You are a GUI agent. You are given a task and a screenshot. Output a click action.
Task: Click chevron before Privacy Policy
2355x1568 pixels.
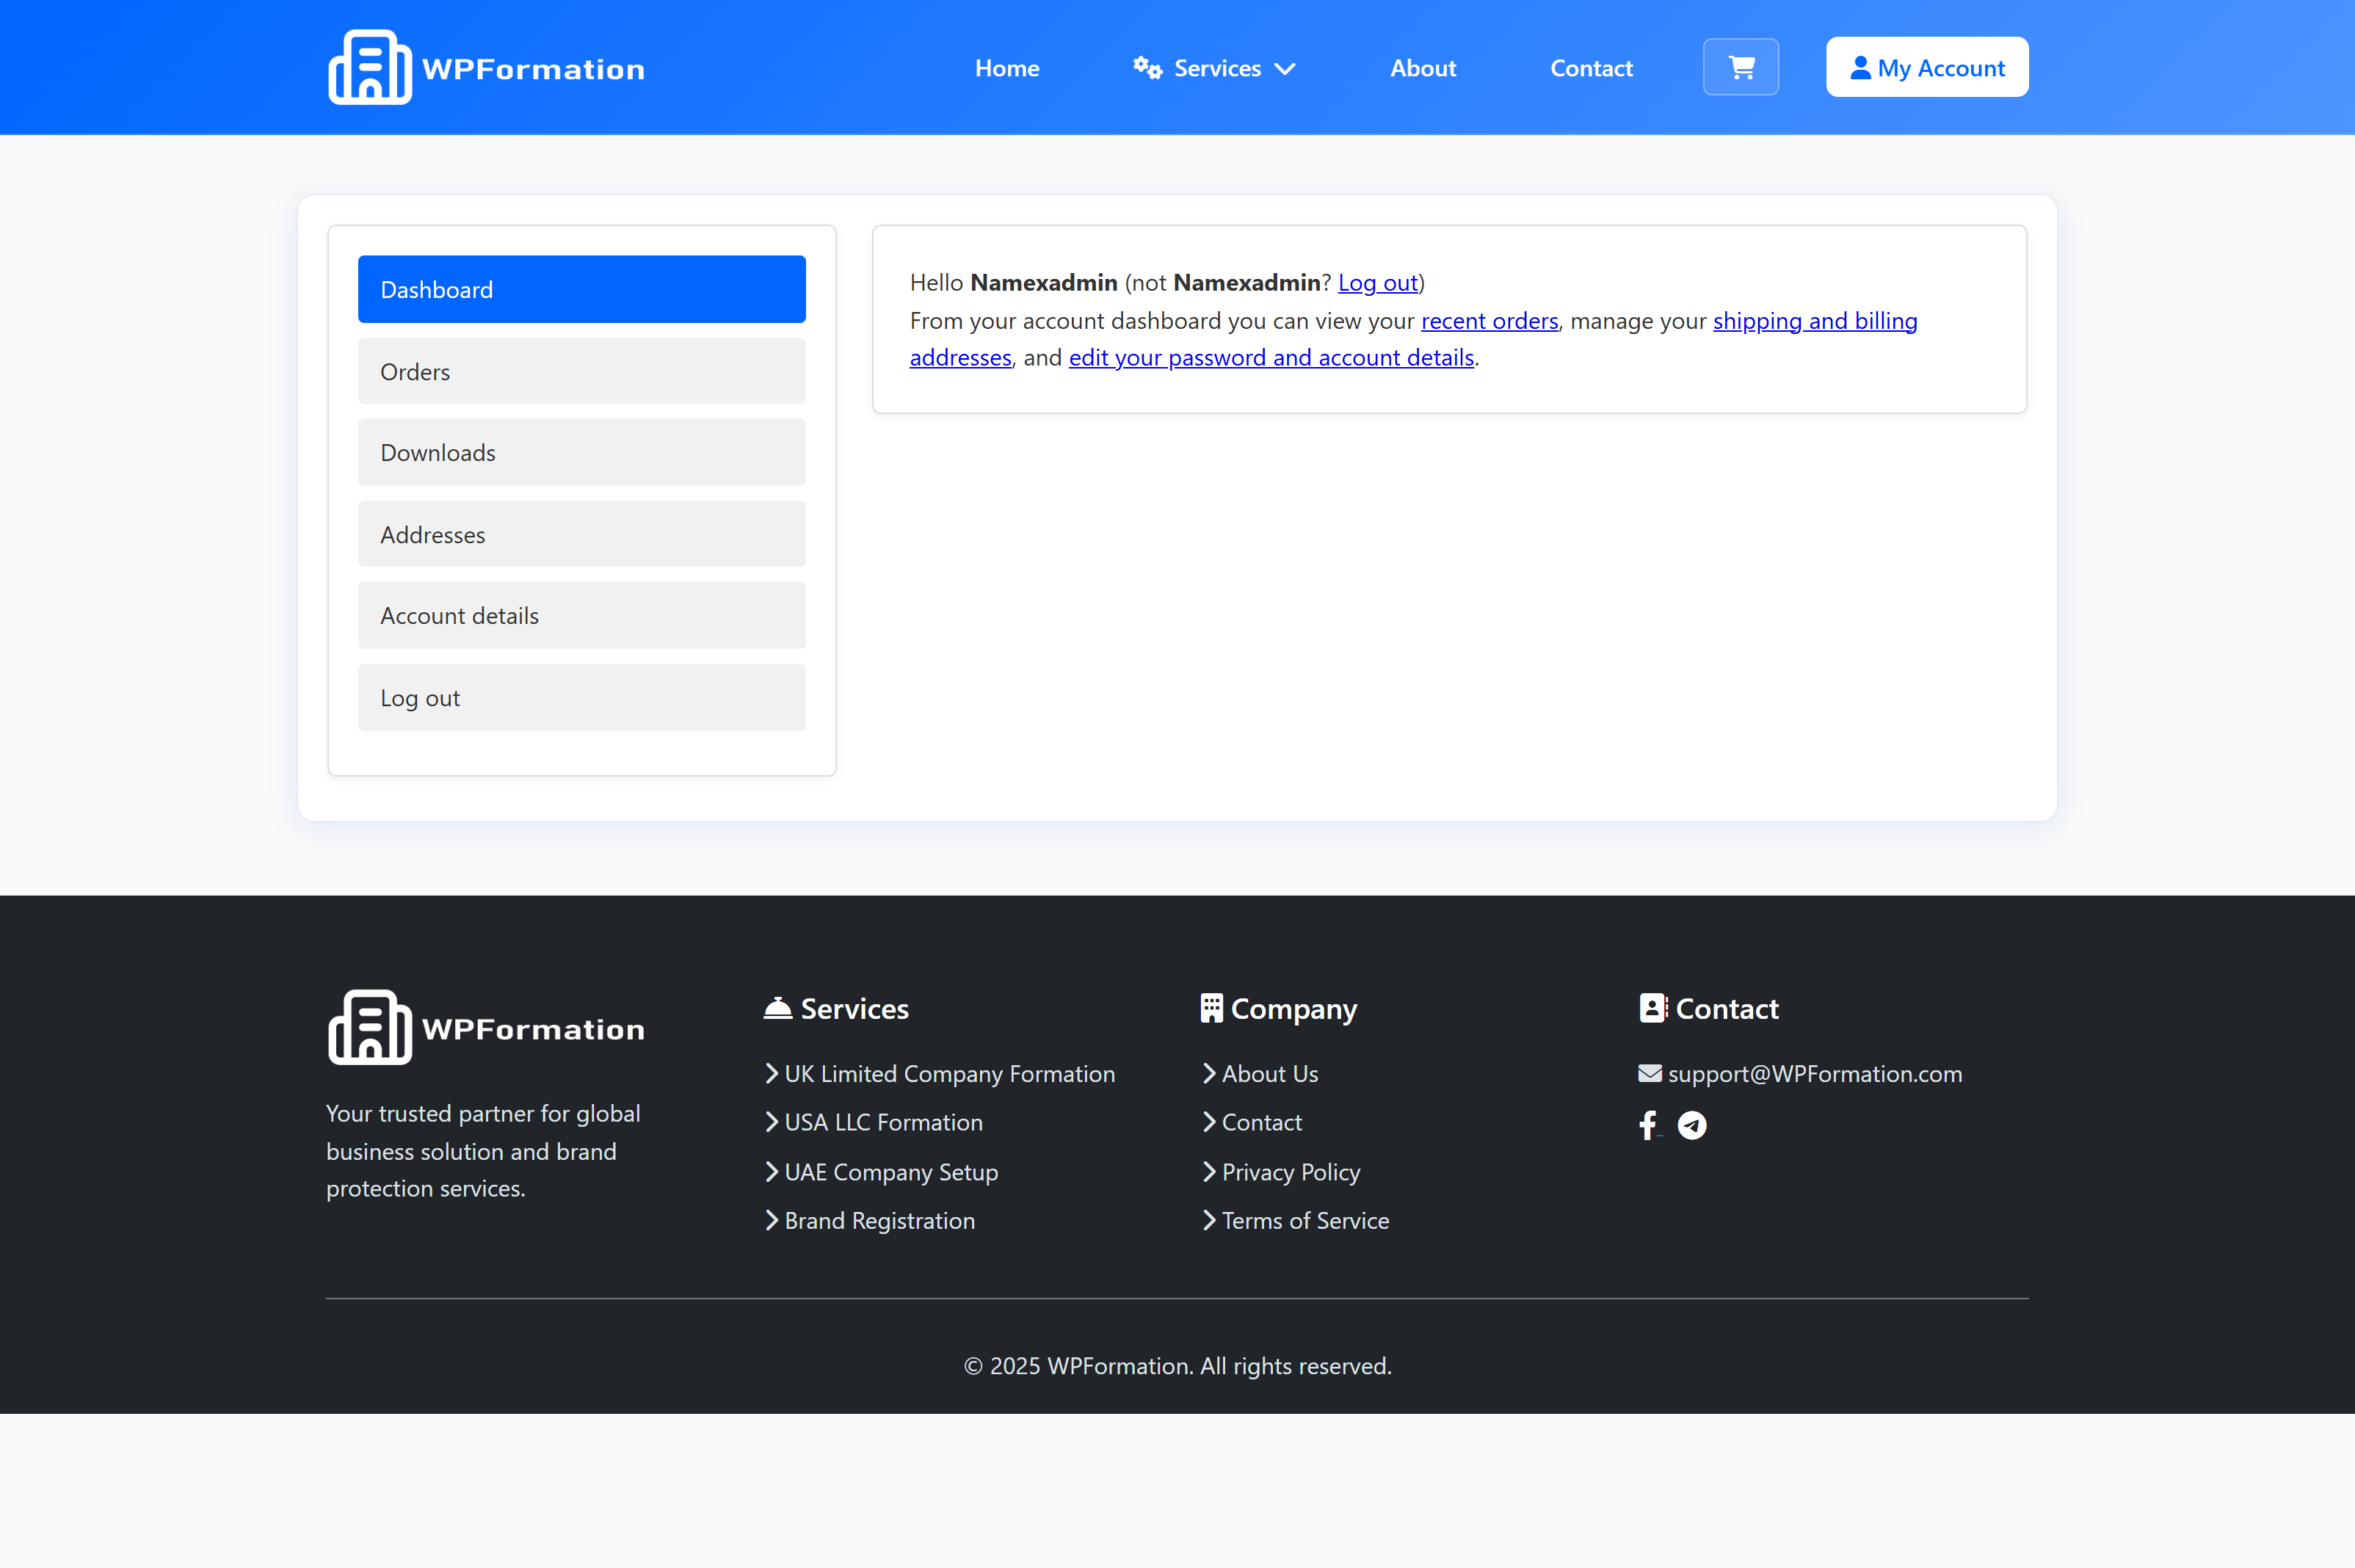[x=1209, y=1171]
